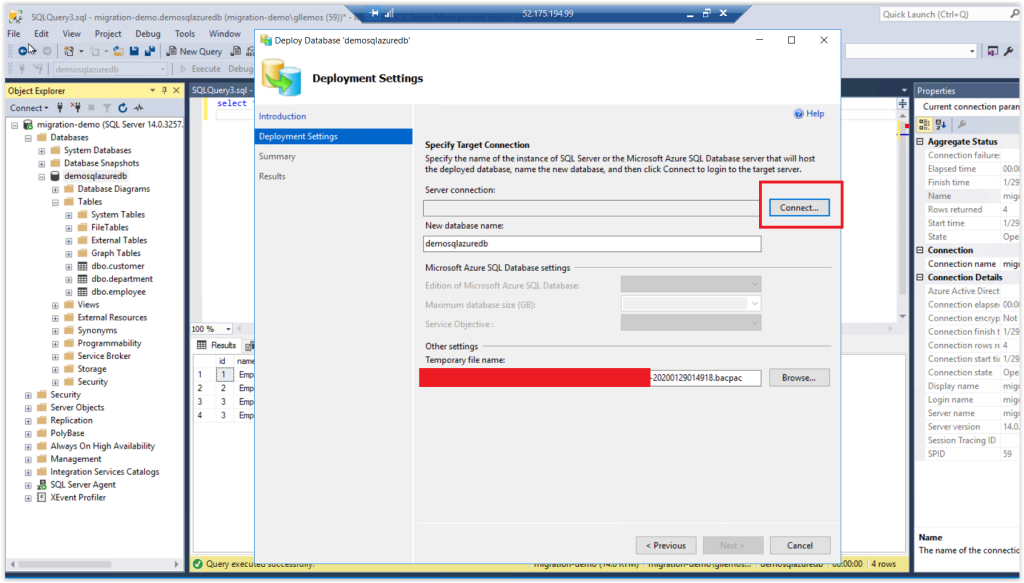The width and height of the screenshot is (1024, 583).
Task: Collapse the migration-demo server node
Action: (x=14, y=125)
